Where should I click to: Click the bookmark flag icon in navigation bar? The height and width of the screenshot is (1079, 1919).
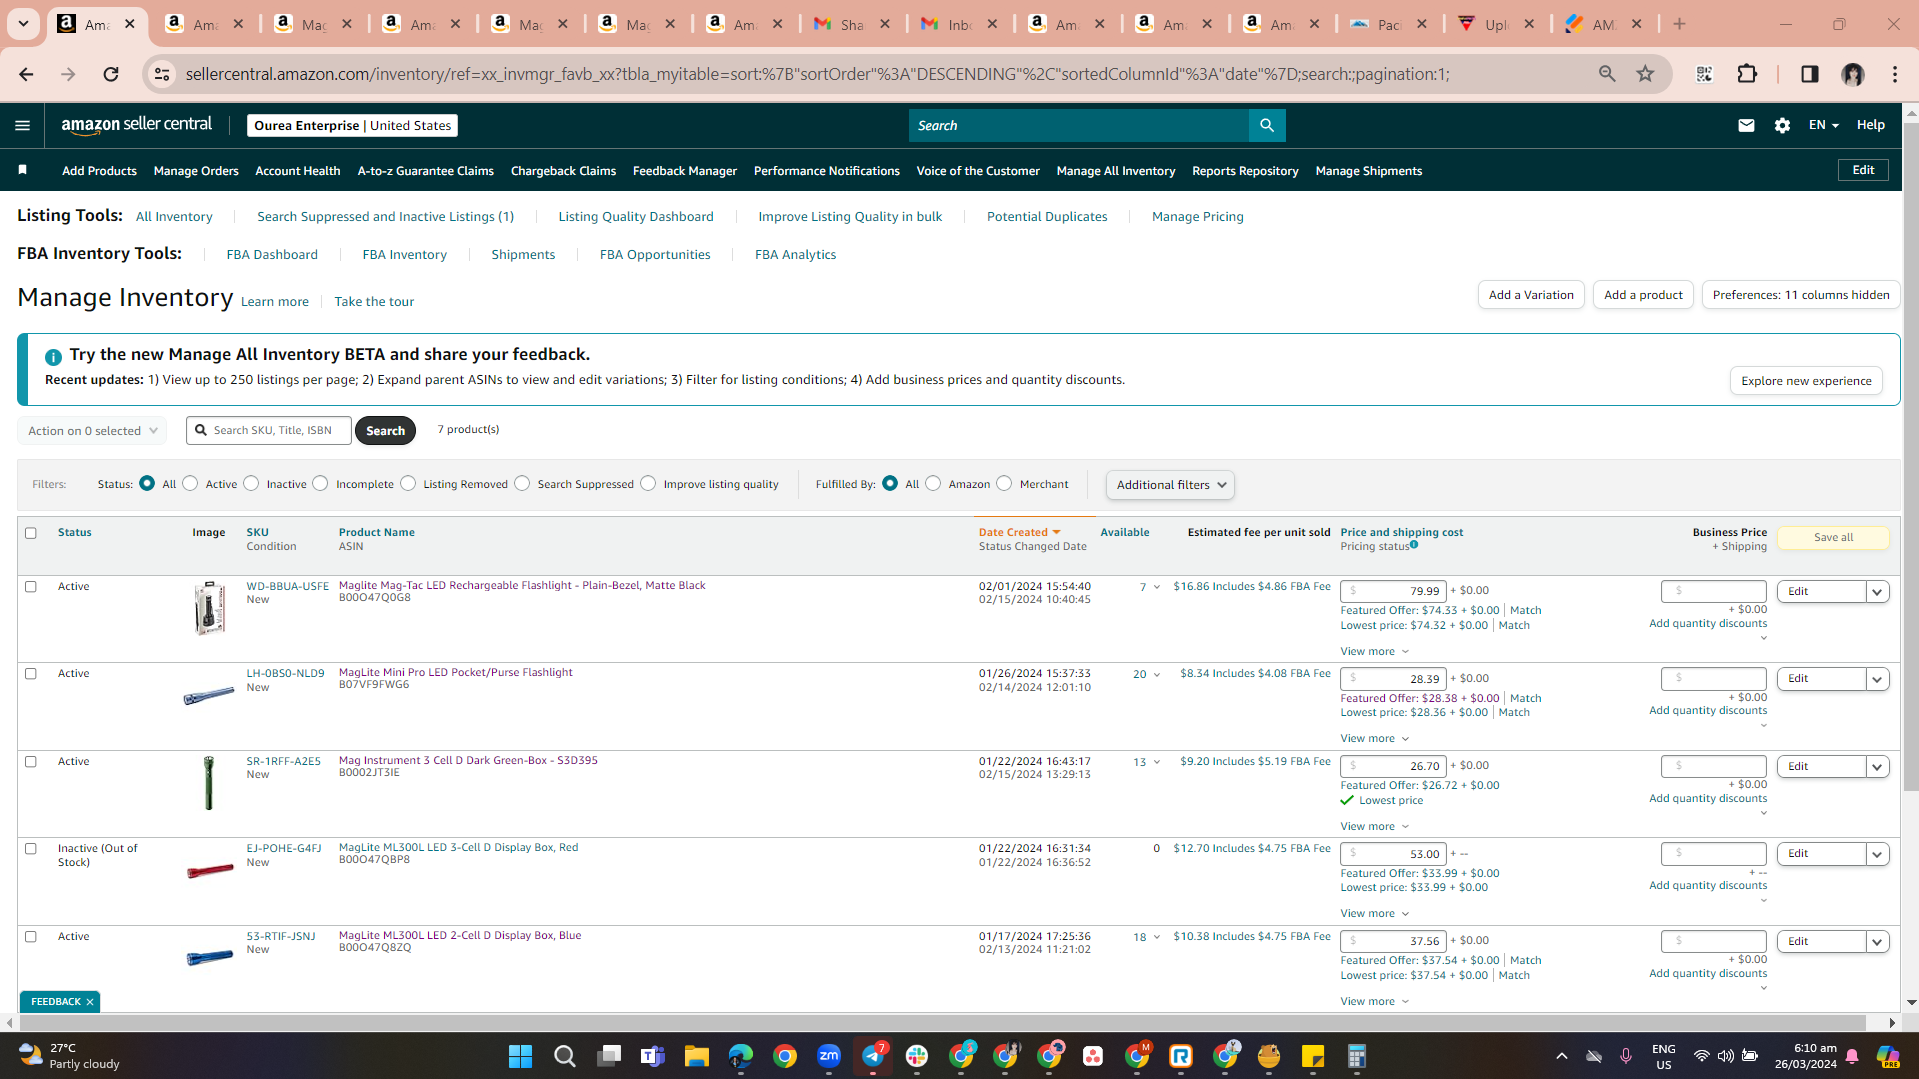click(22, 170)
